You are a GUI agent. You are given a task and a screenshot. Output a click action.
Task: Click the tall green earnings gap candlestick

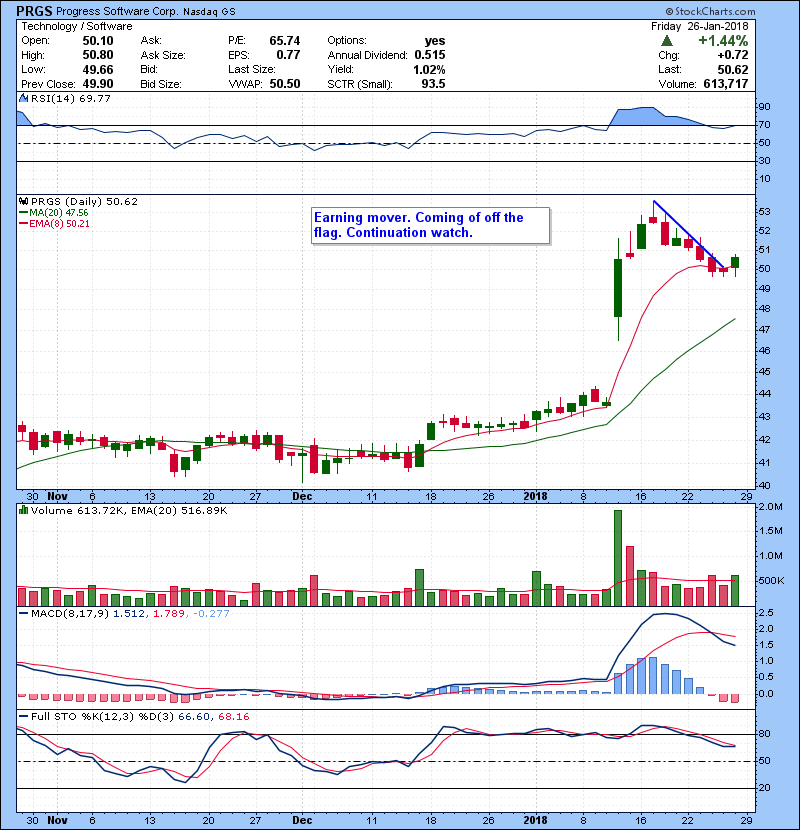point(618,288)
